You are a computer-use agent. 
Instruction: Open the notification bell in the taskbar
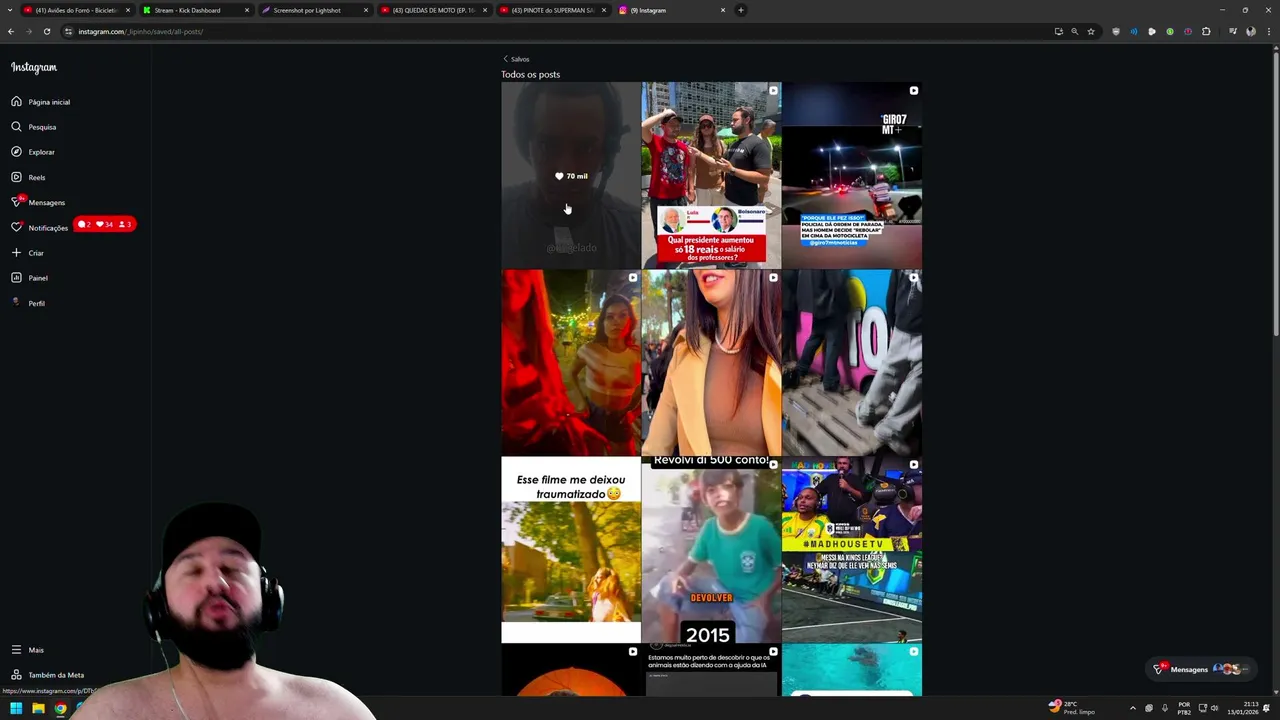click(x=1267, y=708)
